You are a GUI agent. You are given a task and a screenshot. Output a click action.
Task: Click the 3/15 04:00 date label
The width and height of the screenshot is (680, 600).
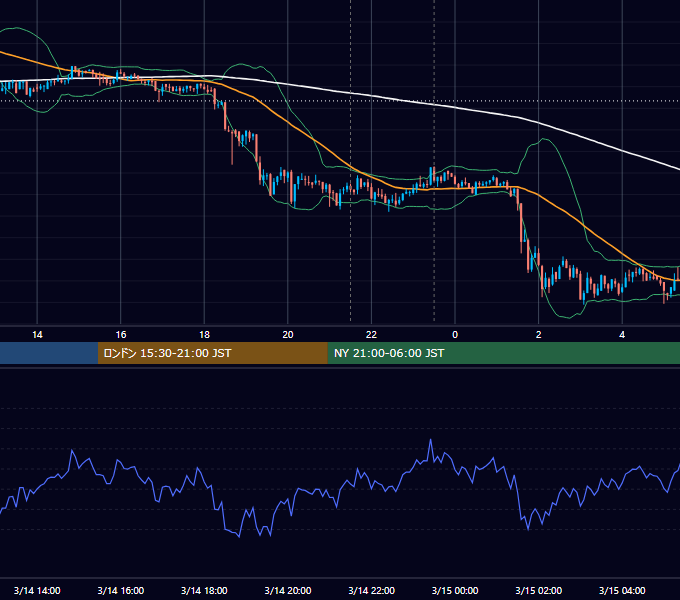pos(622,590)
